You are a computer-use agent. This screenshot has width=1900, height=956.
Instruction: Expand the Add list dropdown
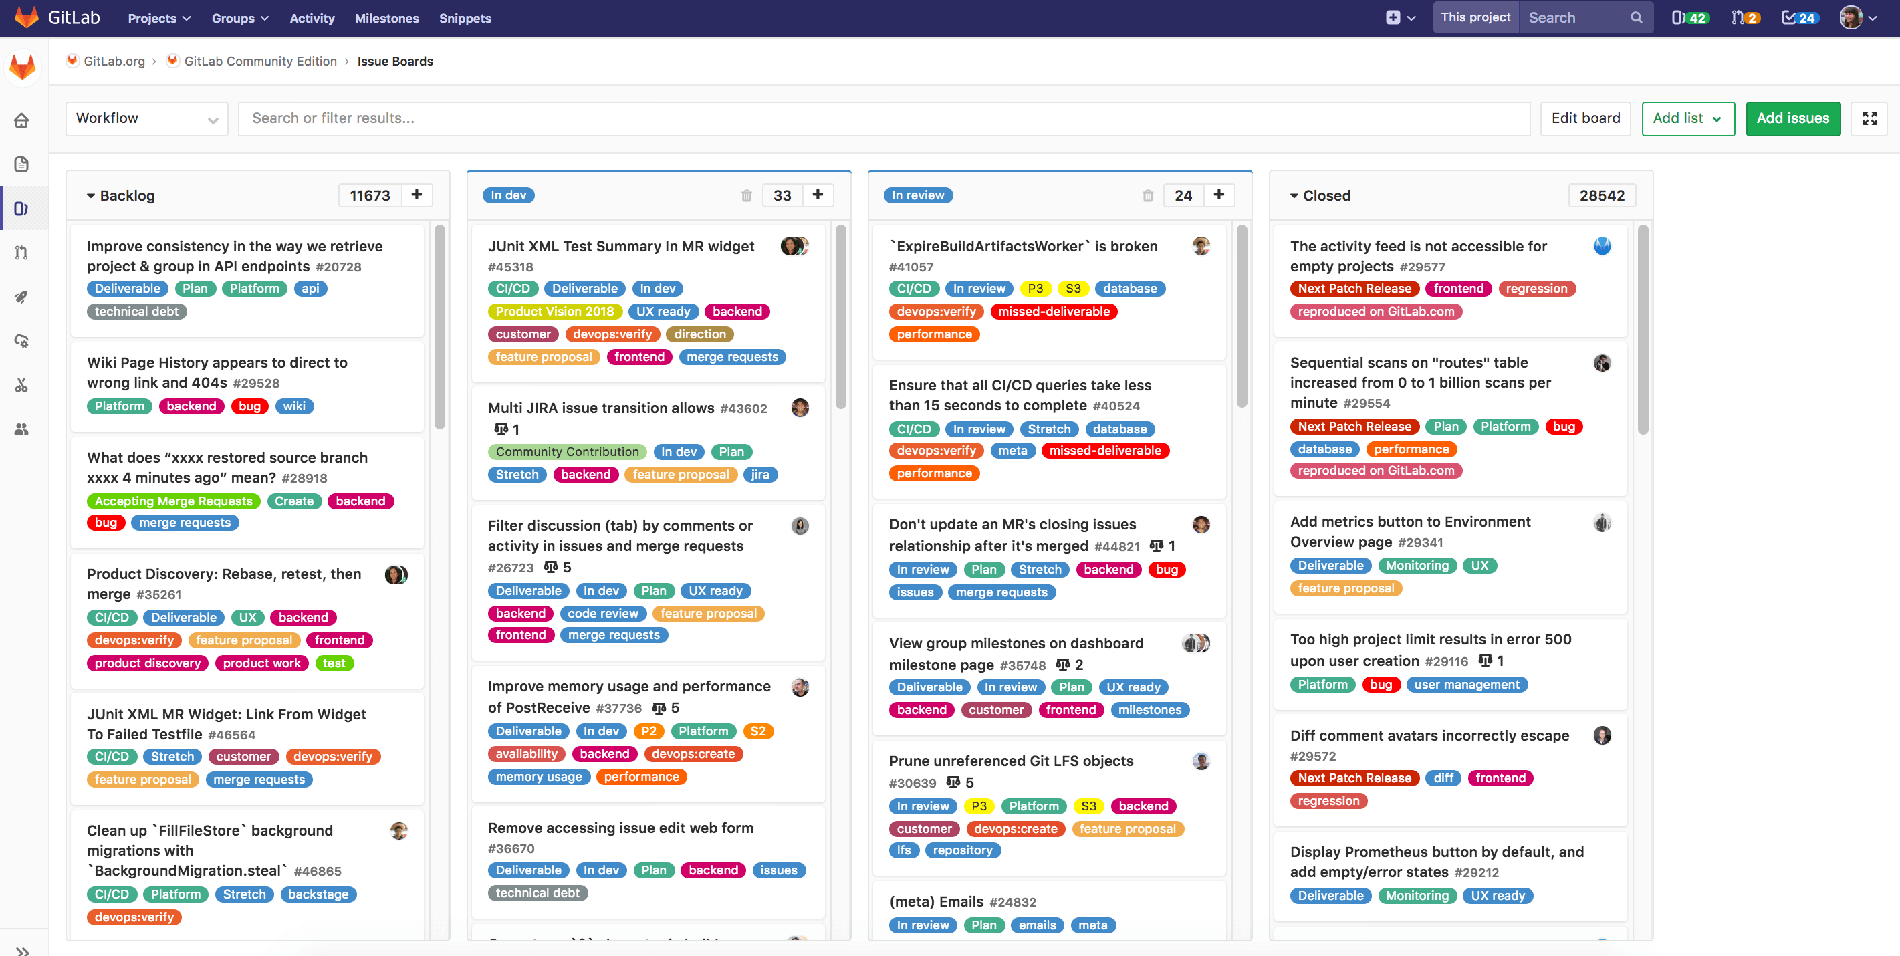pyautogui.click(x=1687, y=118)
